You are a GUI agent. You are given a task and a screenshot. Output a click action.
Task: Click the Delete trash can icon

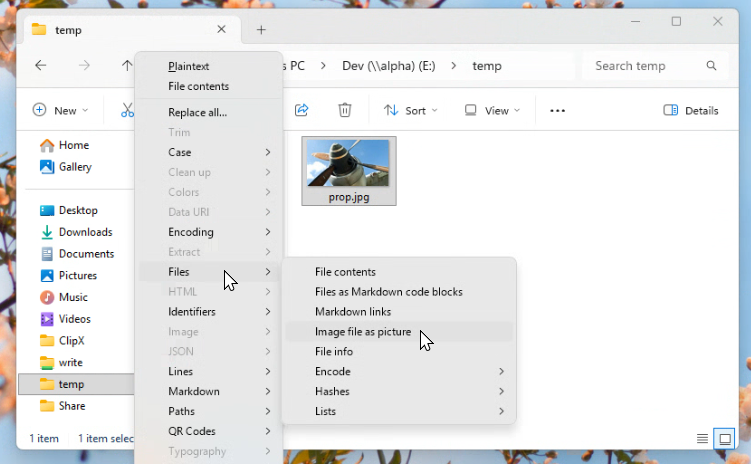pyautogui.click(x=344, y=111)
